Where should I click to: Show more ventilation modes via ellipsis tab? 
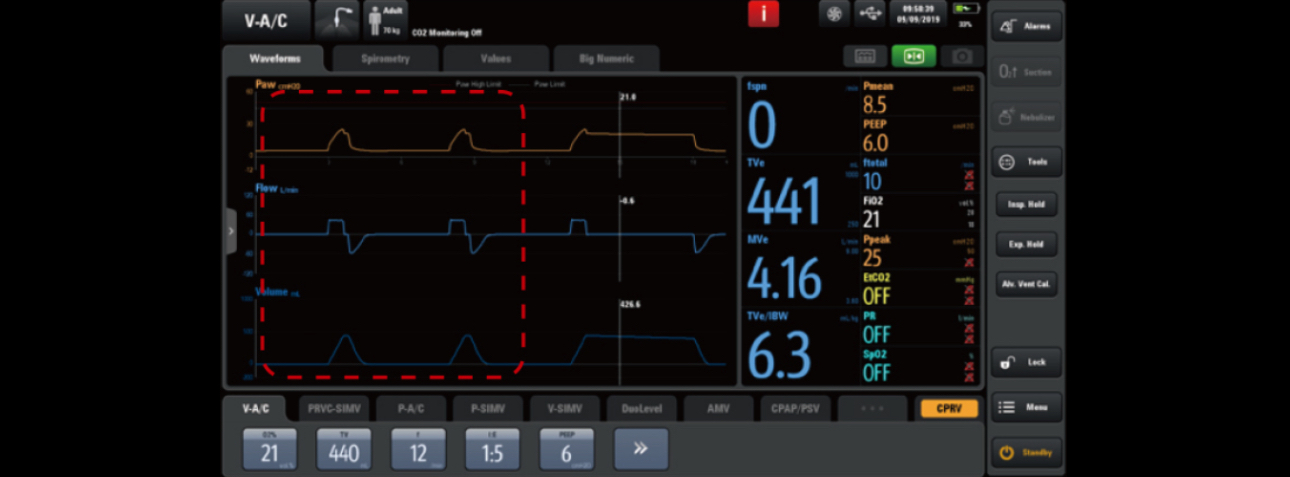point(872,408)
